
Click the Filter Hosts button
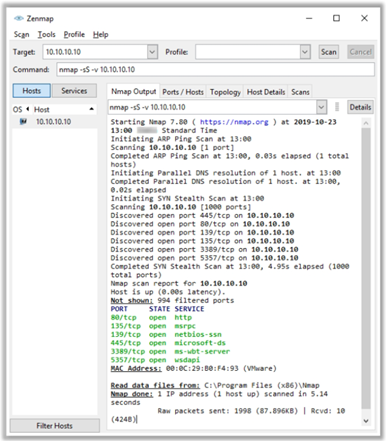(x=55, y=426)
